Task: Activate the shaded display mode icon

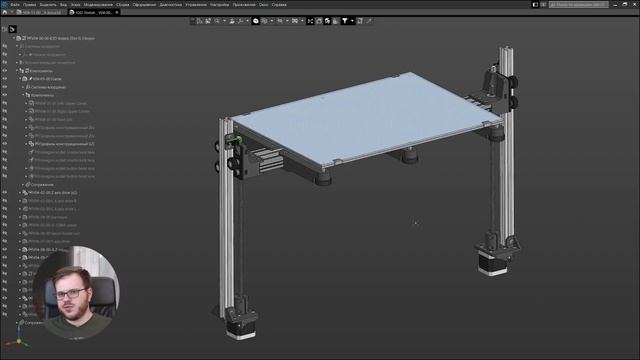Action: click(256, 21)
